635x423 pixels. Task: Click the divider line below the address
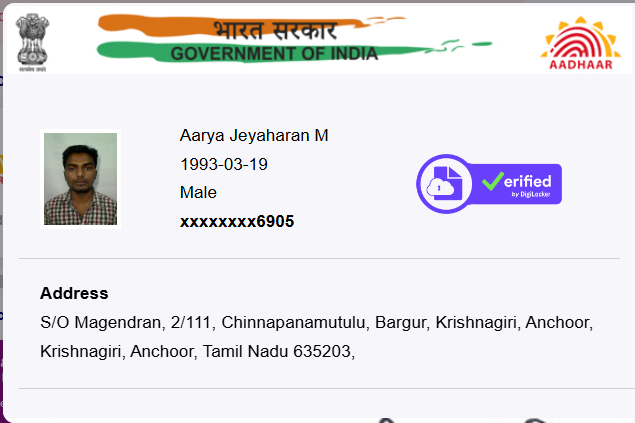pyautogui.click(x=327, y=388)
